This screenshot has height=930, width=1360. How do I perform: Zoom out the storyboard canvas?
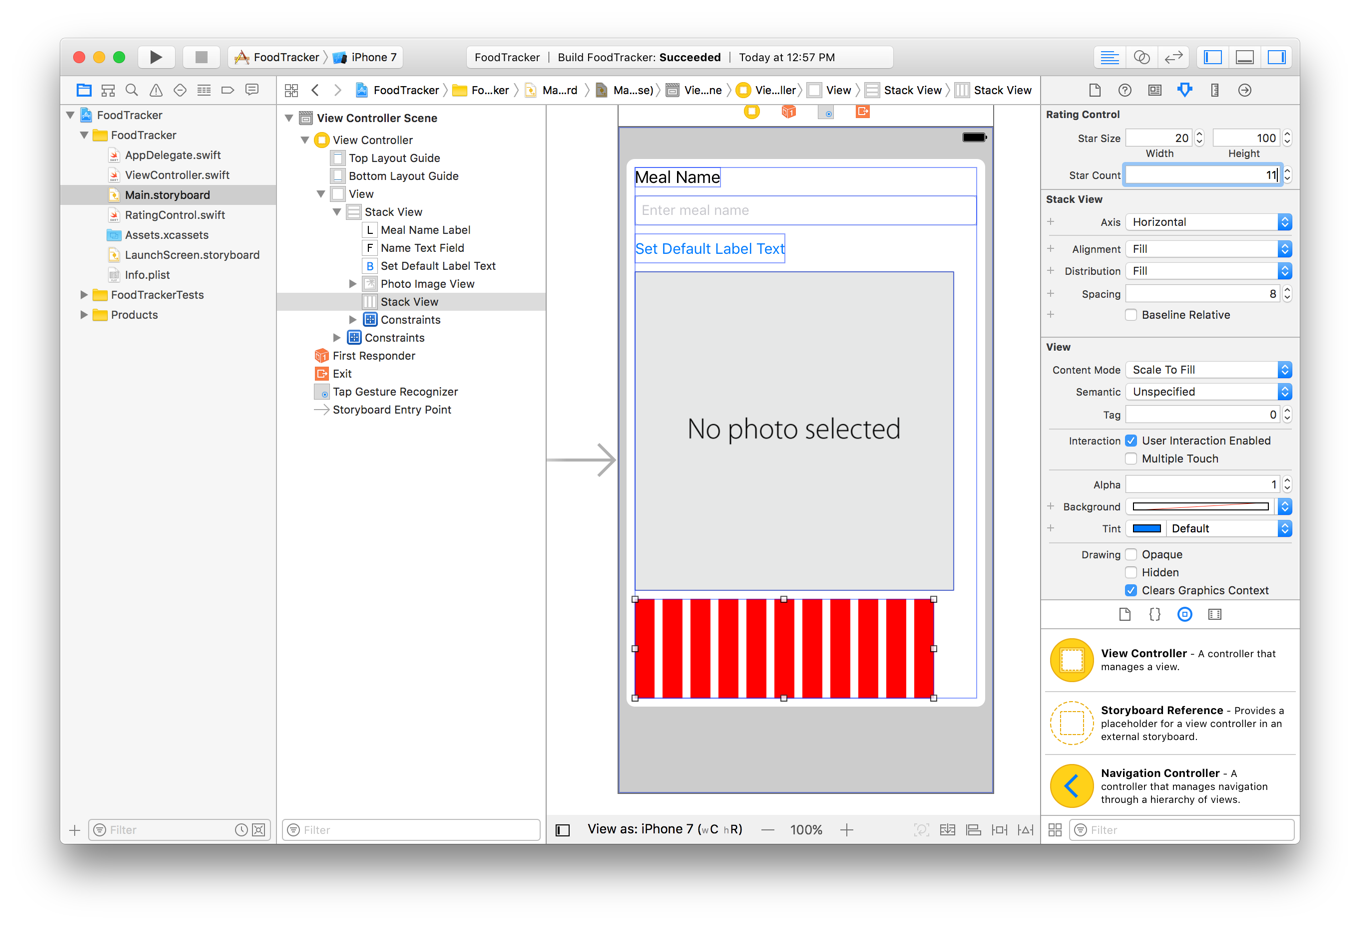tap(767, 830)
